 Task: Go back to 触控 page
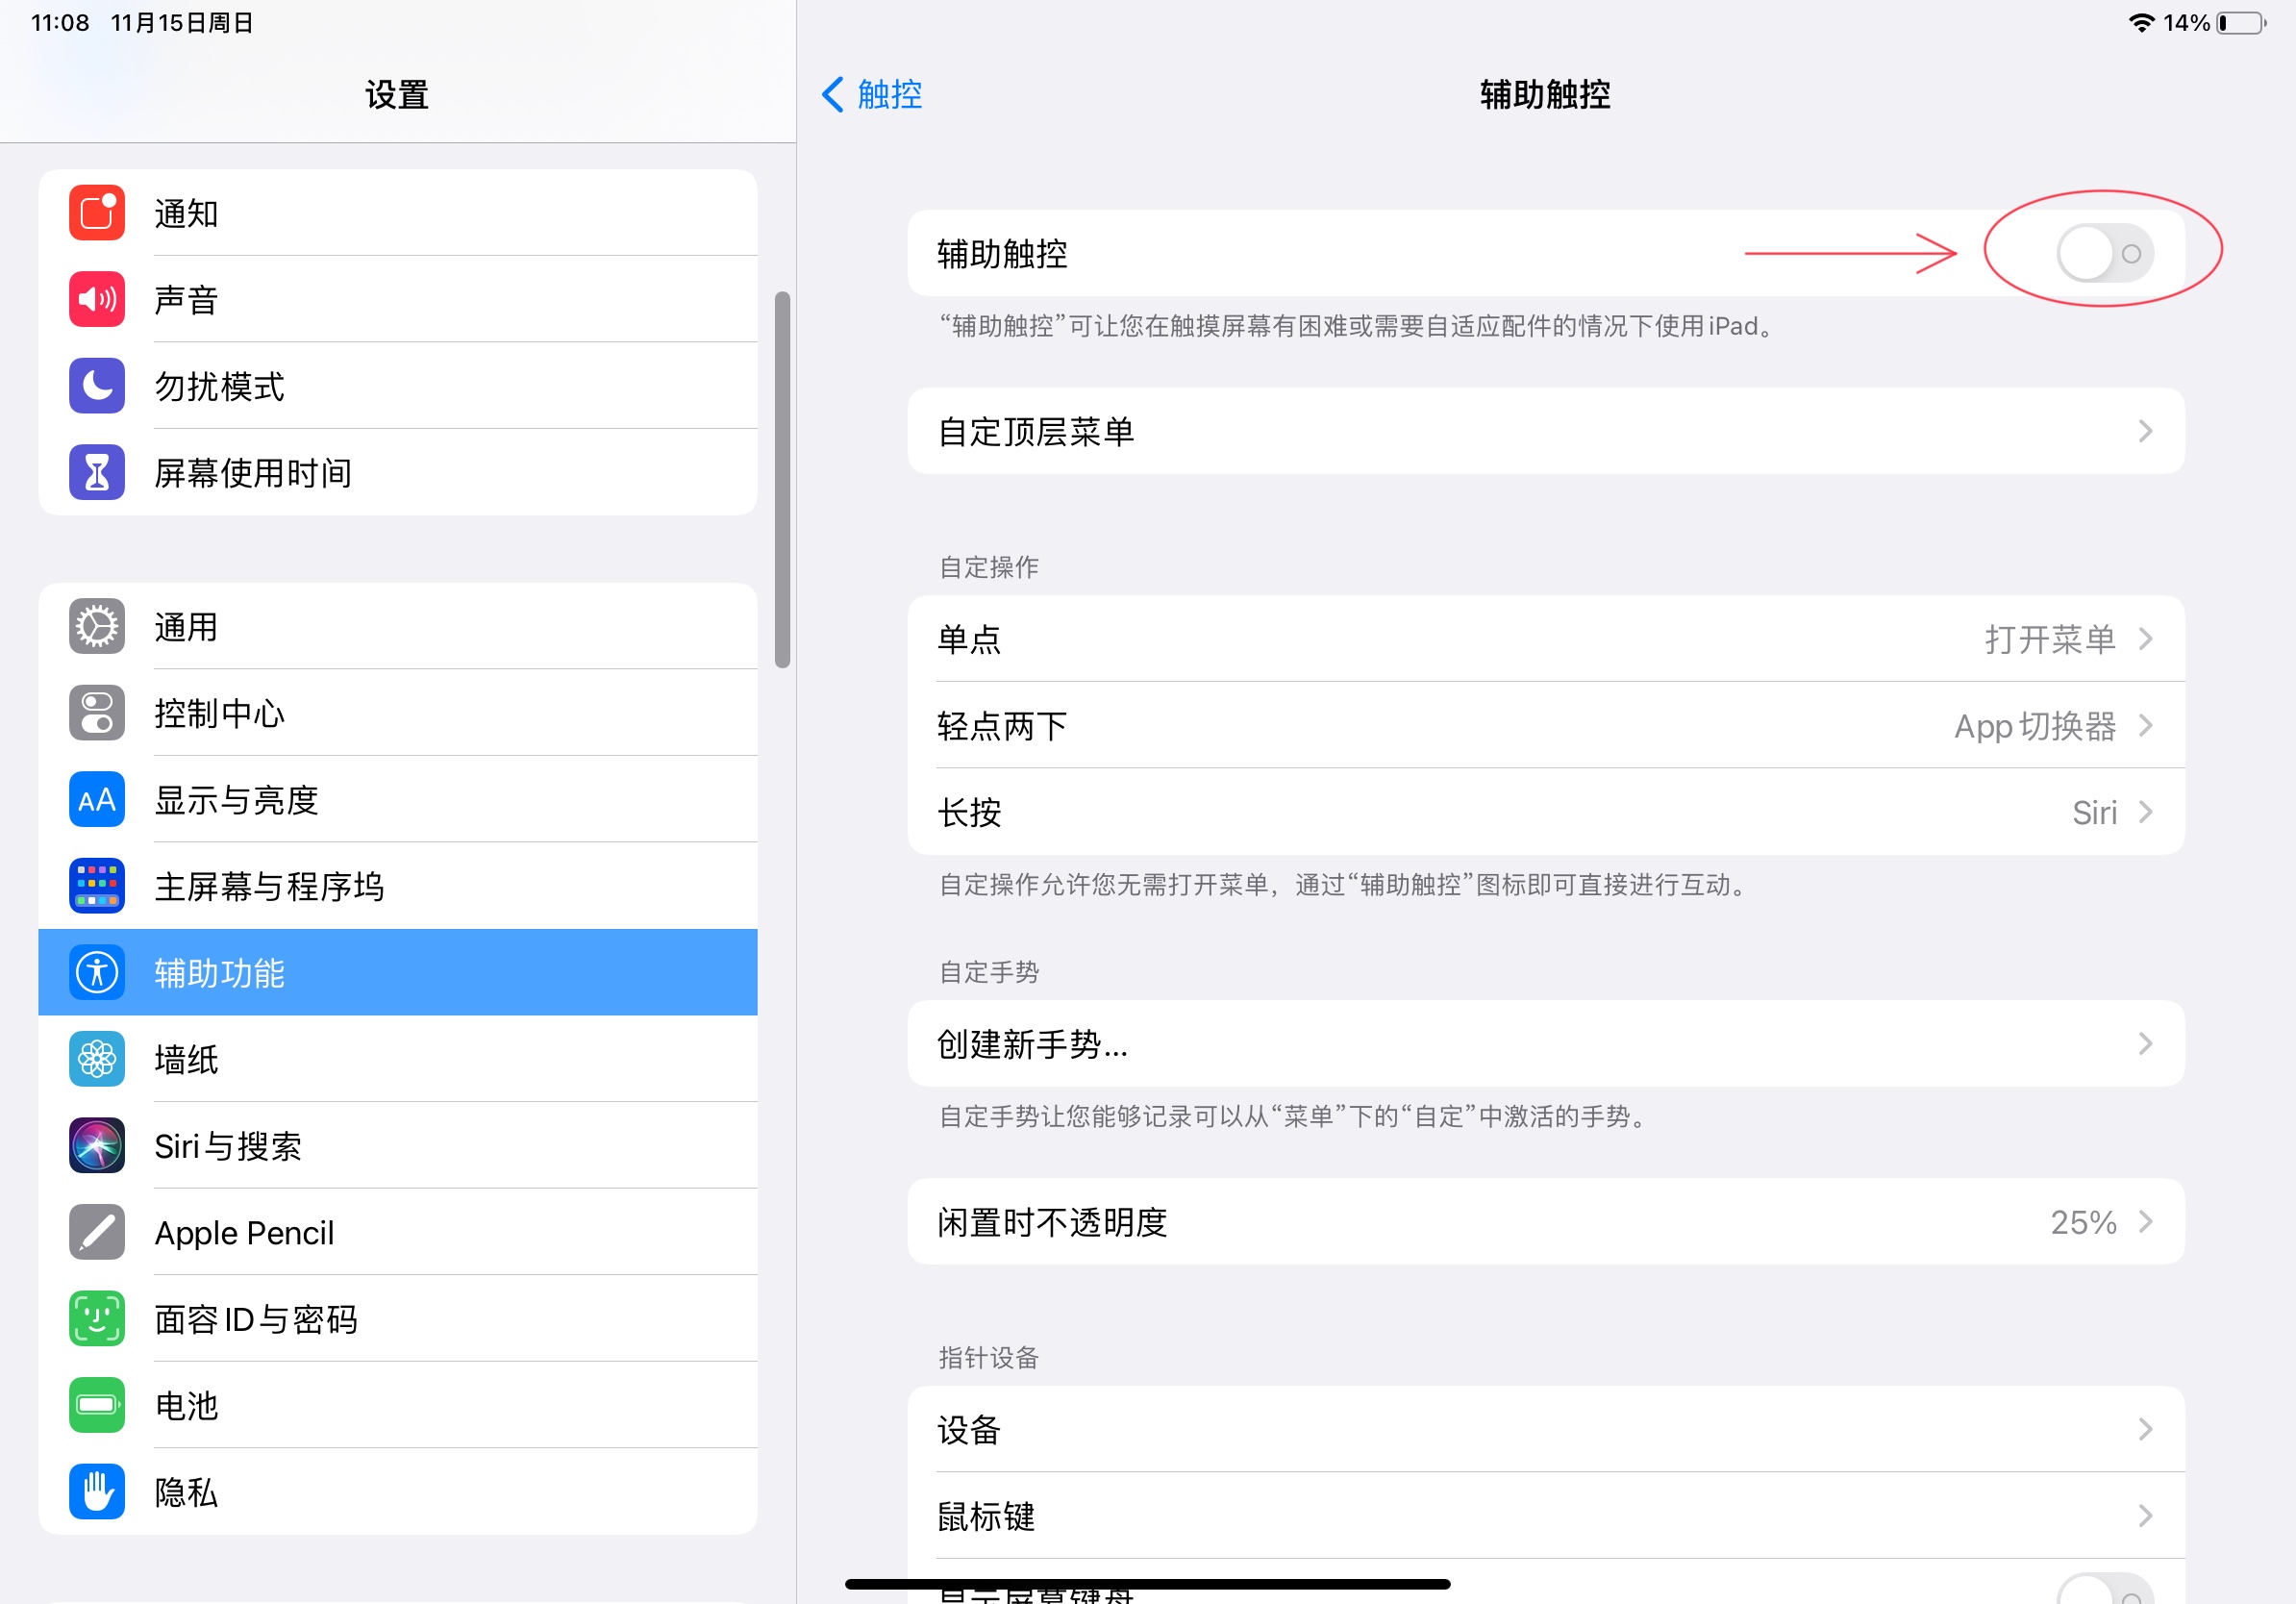872,94
